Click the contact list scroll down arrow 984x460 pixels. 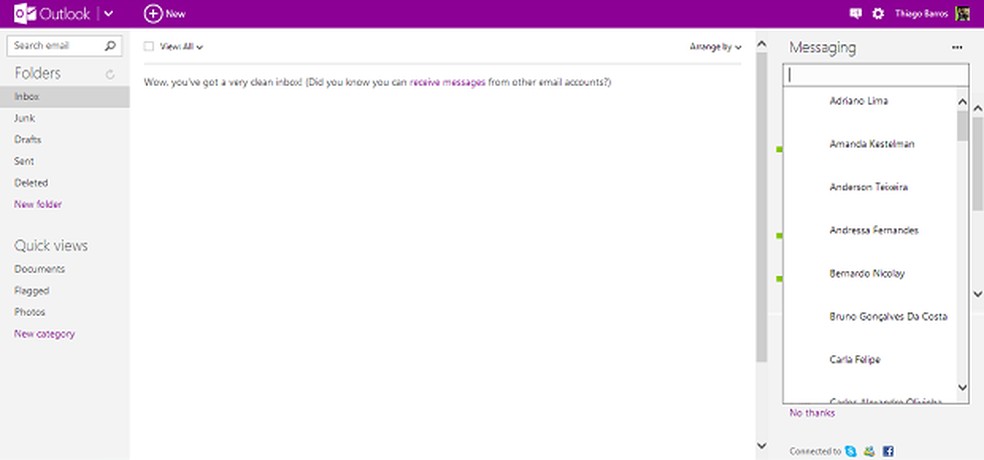pyautogui.click(x=963, y=388)
